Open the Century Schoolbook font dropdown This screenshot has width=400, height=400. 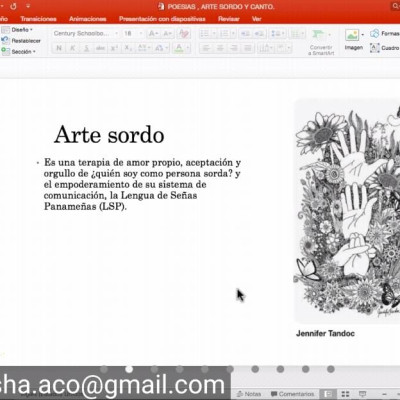pyautogui.click(x=85, y=33)
